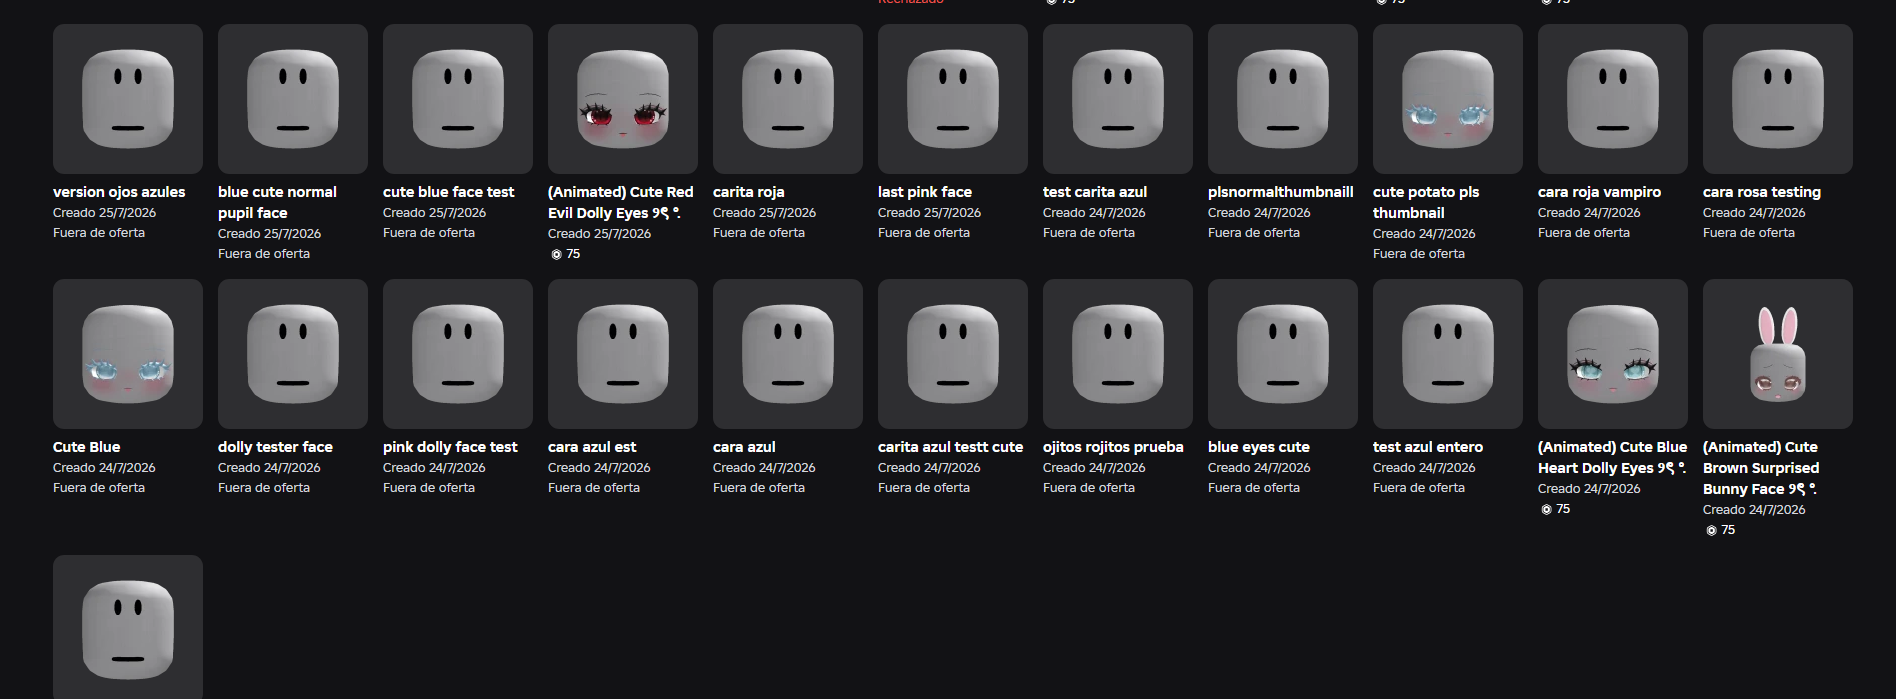This screenshot has height=699, width=1896.
Task: Click 'Fuera de oferta' under cute potato pls thumbnail
Action: (x=1419, y=254)
